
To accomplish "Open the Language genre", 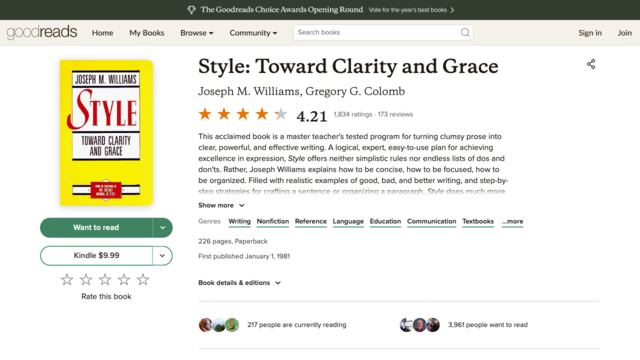I will 348,221.
